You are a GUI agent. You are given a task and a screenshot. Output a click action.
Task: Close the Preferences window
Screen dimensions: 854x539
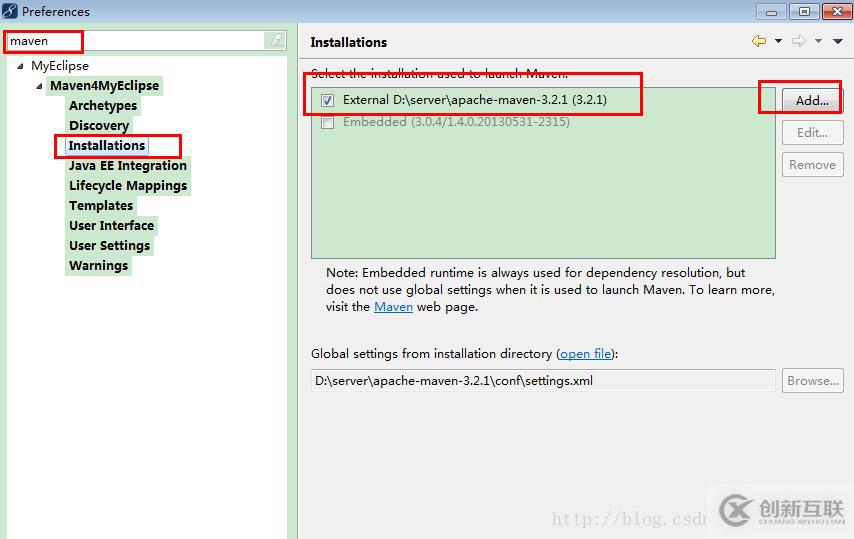[837, 11]
